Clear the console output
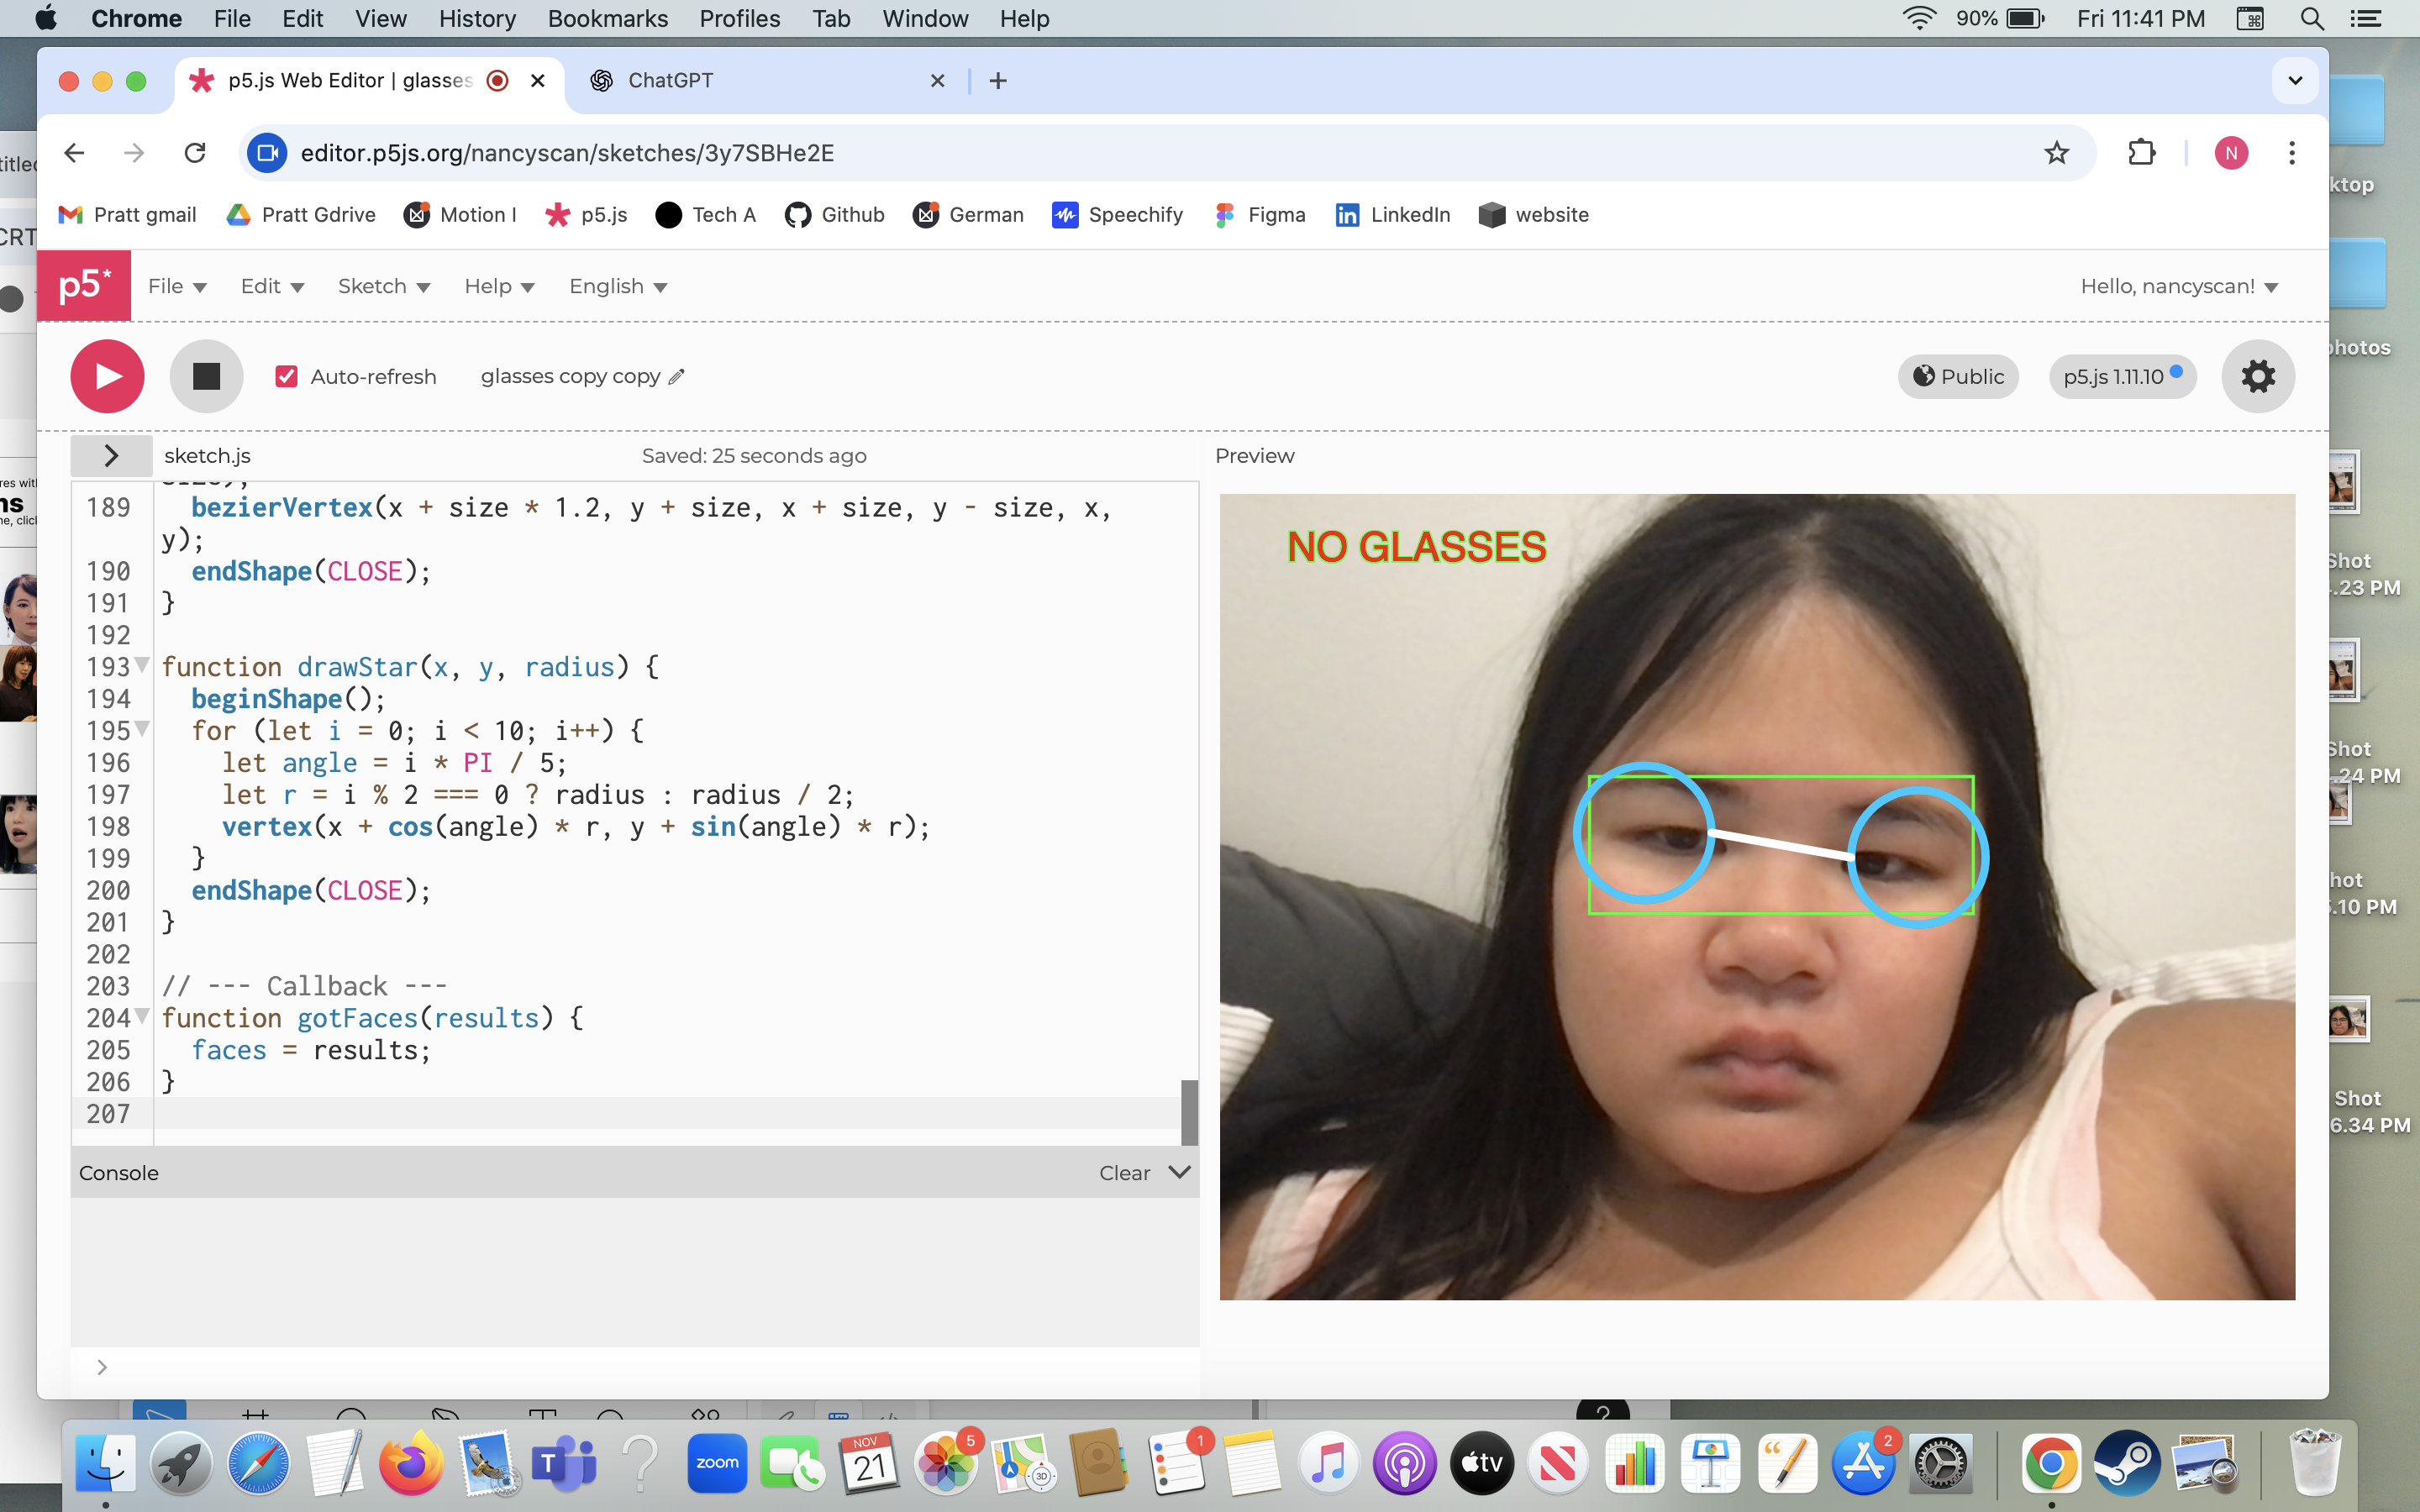 coord(1124,1173)
